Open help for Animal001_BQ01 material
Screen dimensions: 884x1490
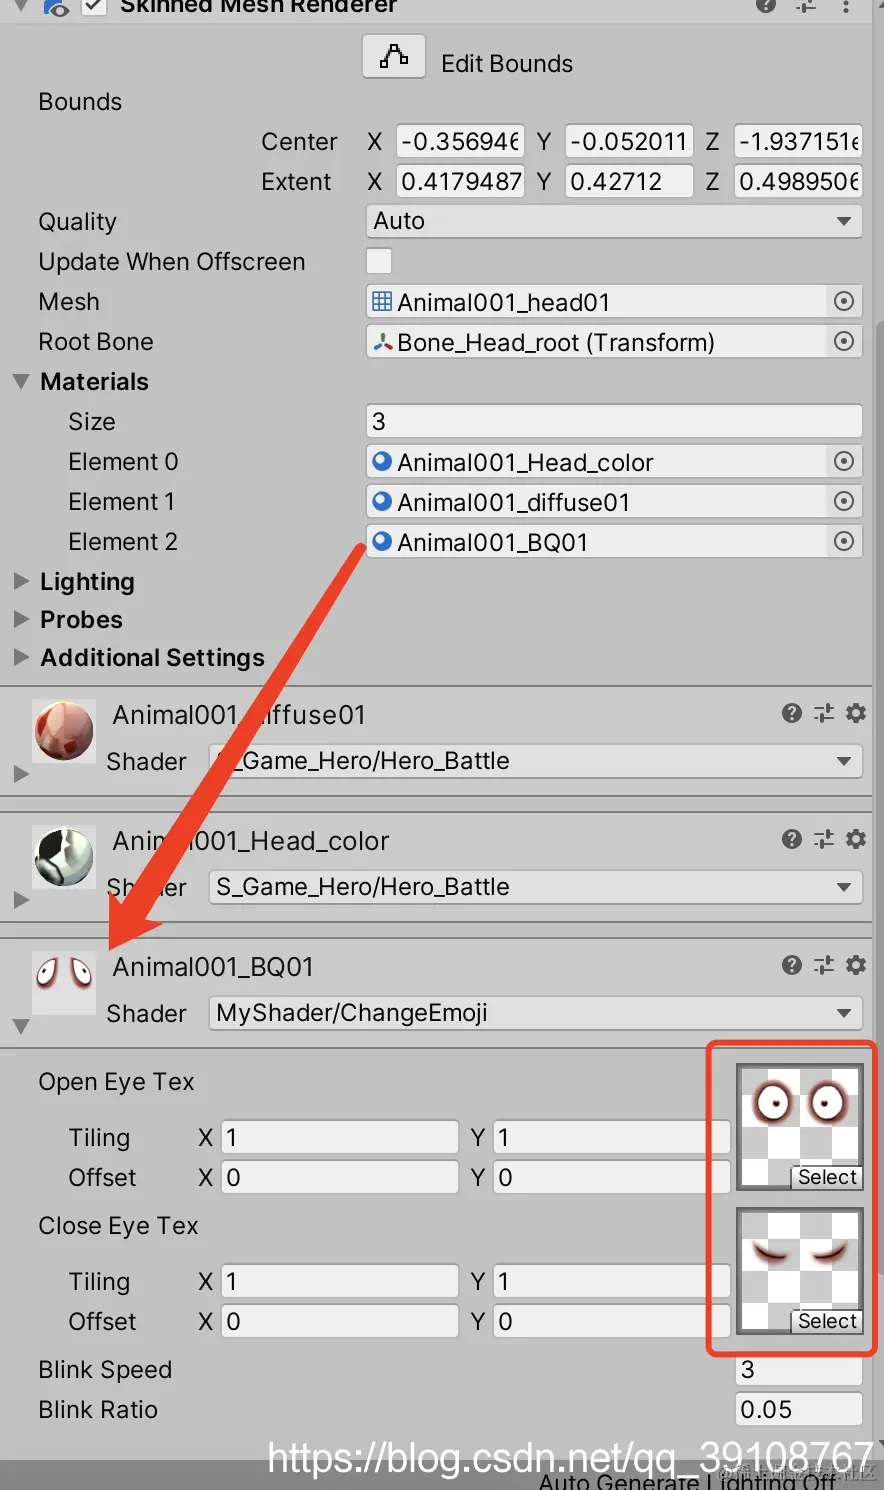tap(792, 965)
